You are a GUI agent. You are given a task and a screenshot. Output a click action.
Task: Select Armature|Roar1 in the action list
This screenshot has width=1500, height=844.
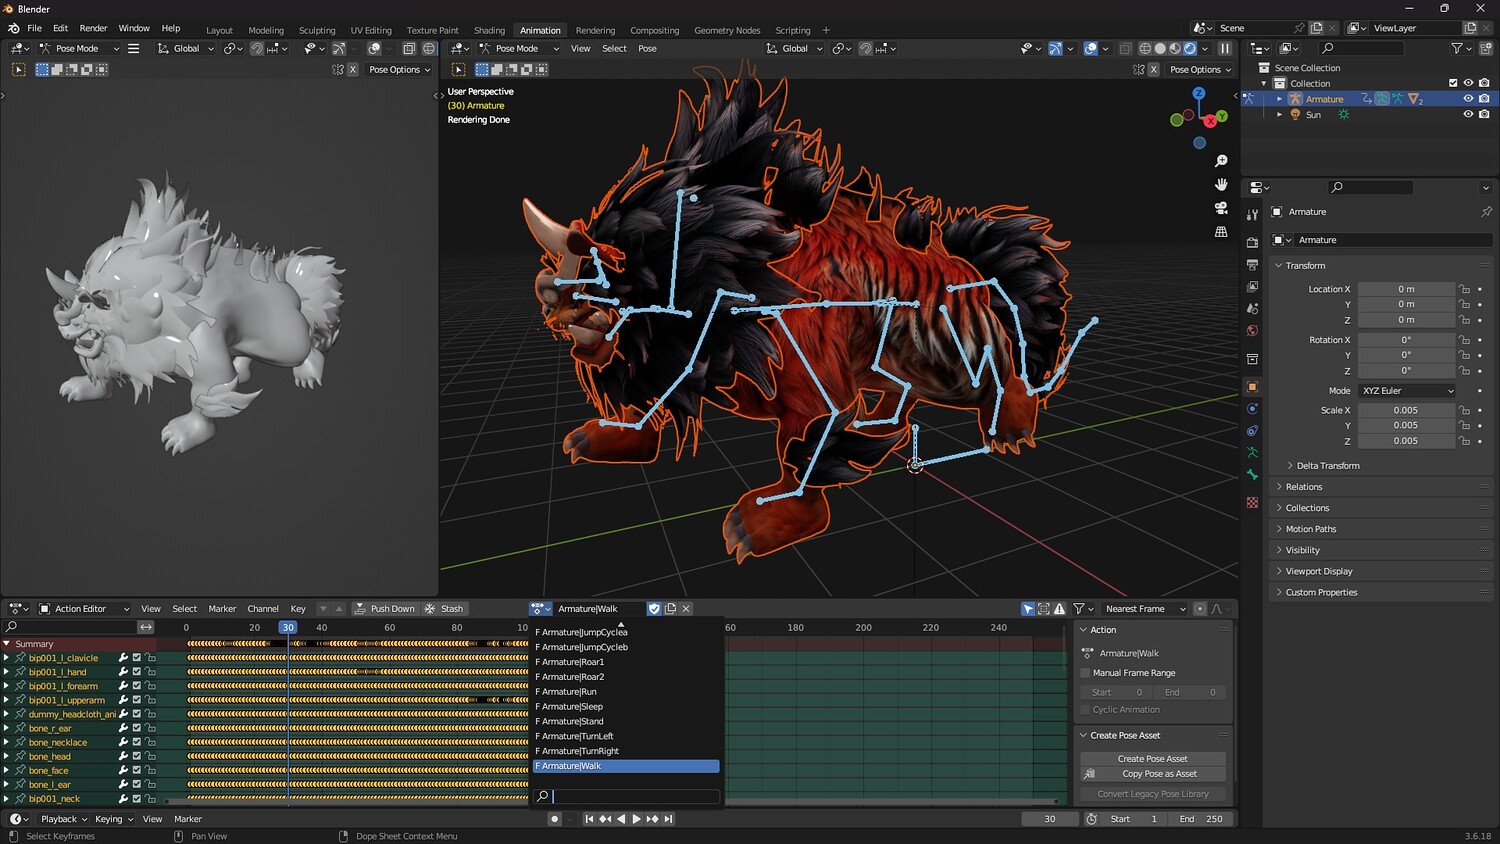tap(626, 662)
